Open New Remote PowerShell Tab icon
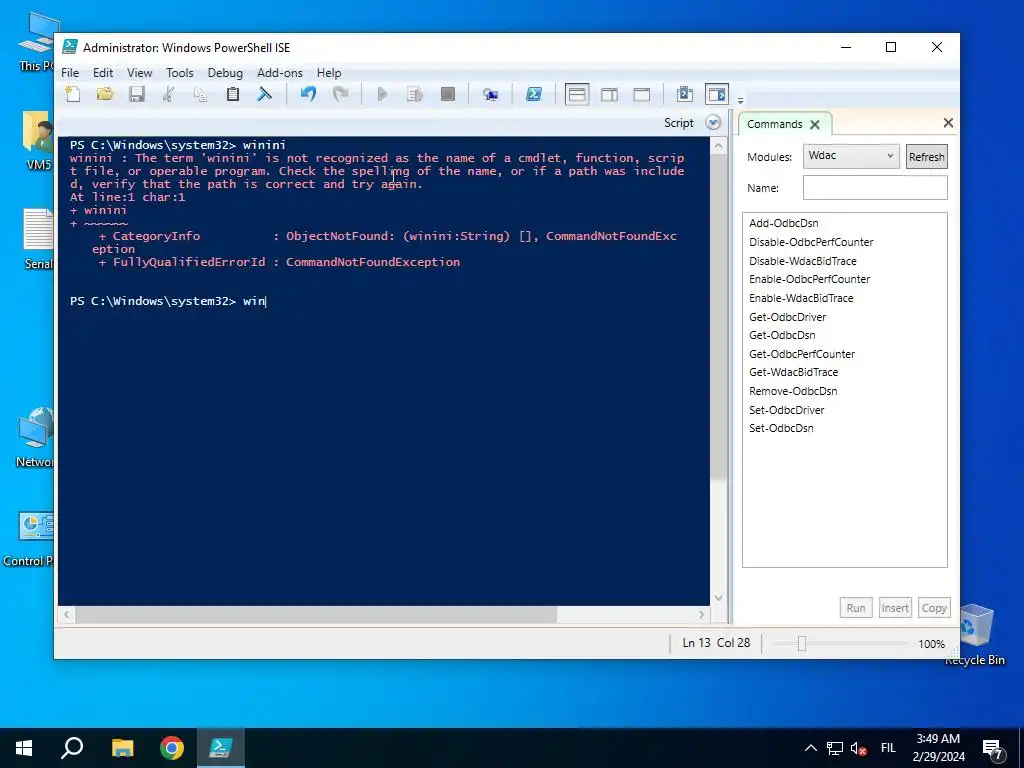This screenshot has width=1024, height=768. point(490,95)
